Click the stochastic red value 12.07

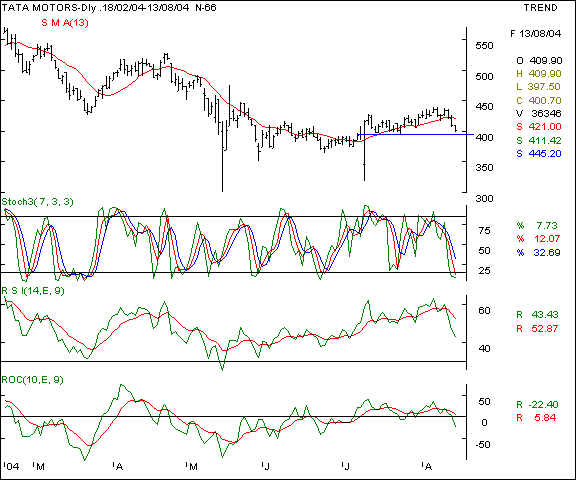[x=547, y=239]
